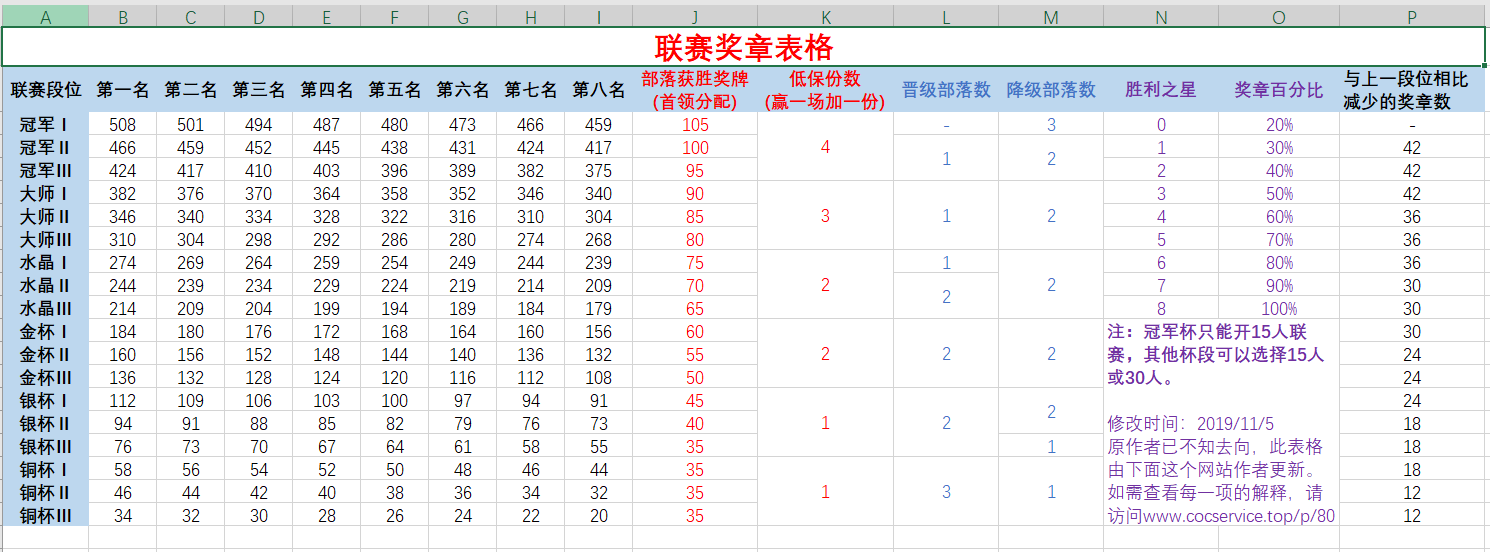Select the 第七名 header cell
The width and height of the screenshot is (1490, 552).
(x=531, y=90)
